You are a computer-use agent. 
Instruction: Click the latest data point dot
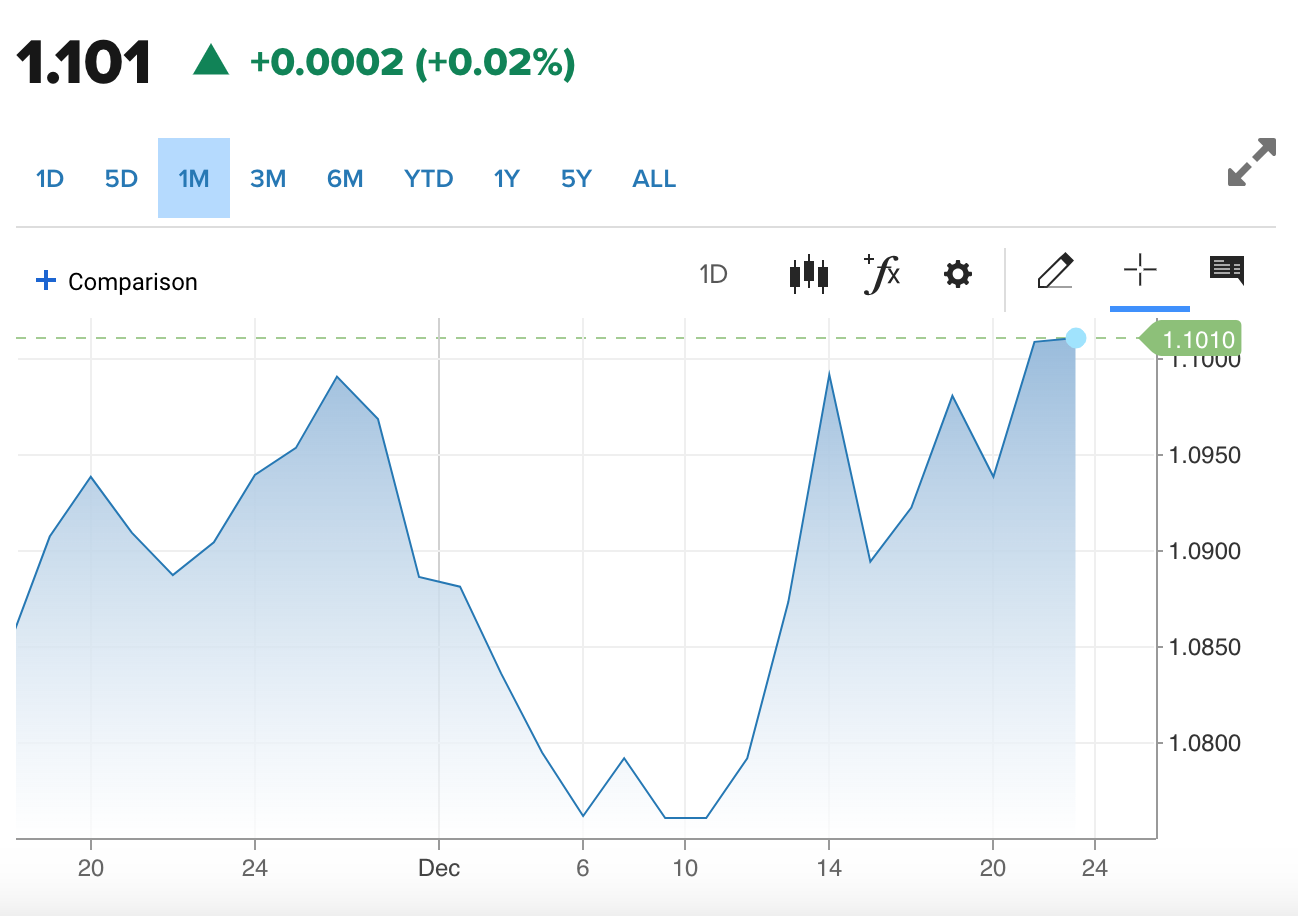click(1075, 338)
